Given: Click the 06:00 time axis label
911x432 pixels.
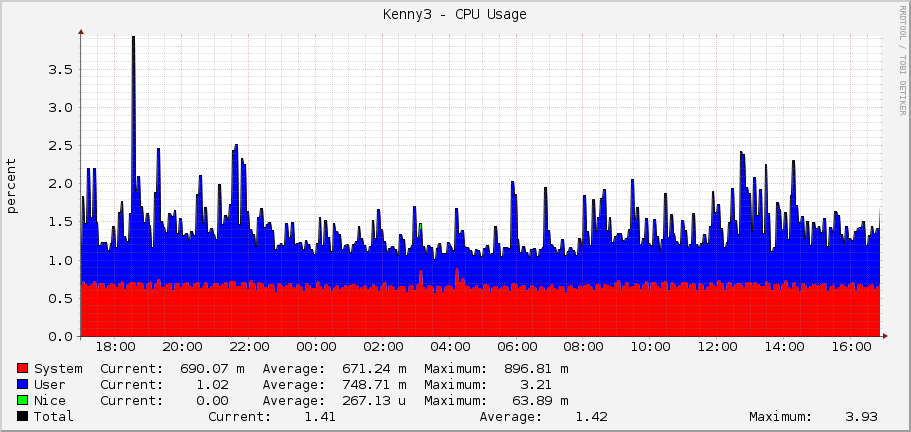Looking at the screenshot, I should 516,347.
